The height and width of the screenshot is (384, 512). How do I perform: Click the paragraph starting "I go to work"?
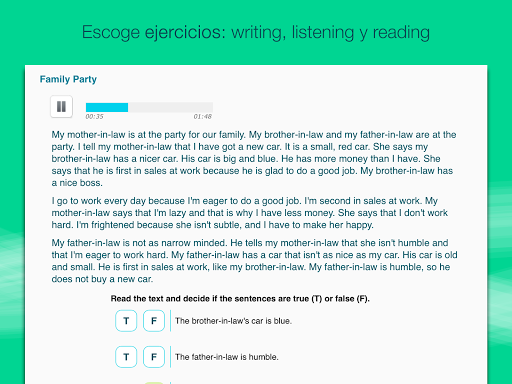point(250,213)
